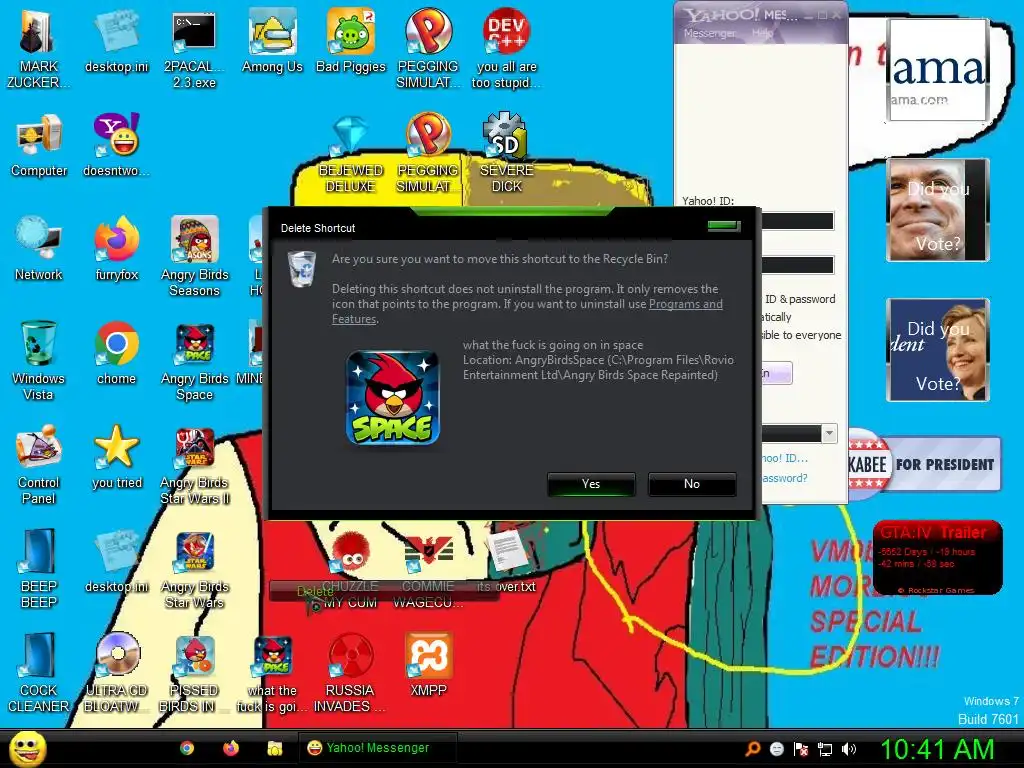Select the furryfox Firefox icon
Image resolution: width=1024 pixels, height=768 pixels.
(116, 249)
